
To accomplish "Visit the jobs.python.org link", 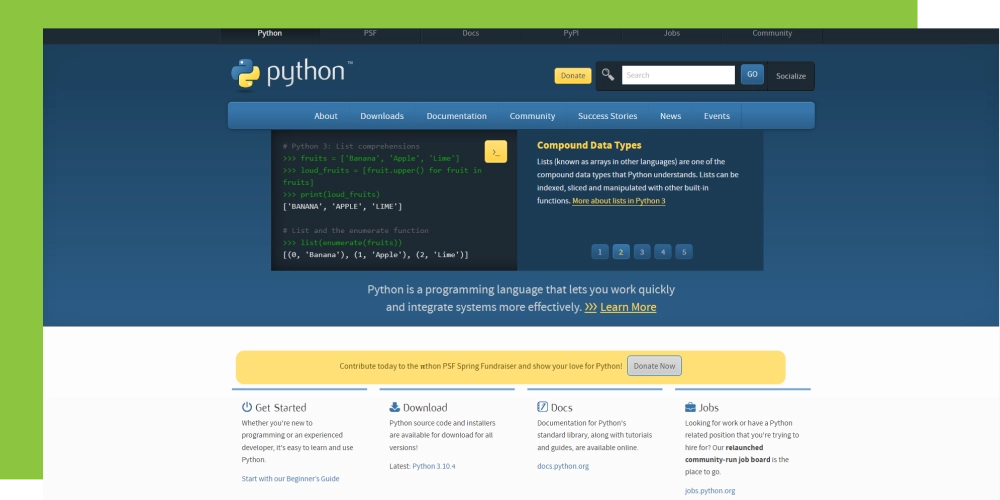I will (x=710, y=491).
